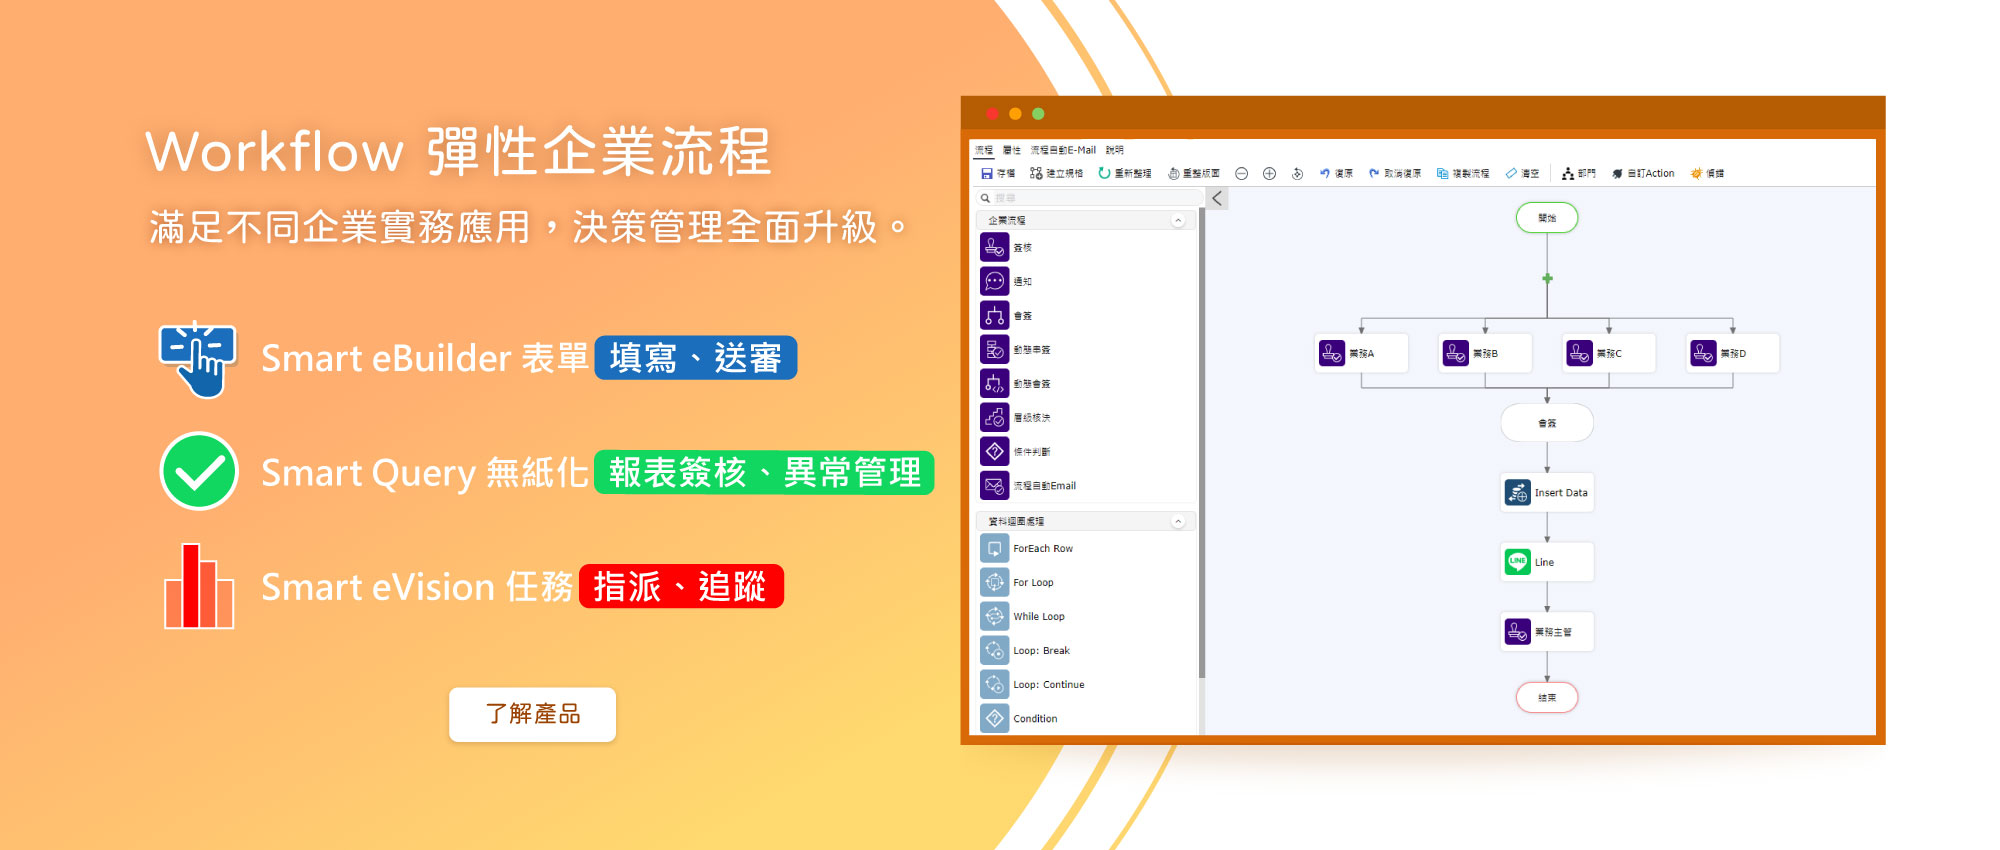Click the 存檔 save icon in toolbar
2000x850 pixels.
click(x=987, y=174)
